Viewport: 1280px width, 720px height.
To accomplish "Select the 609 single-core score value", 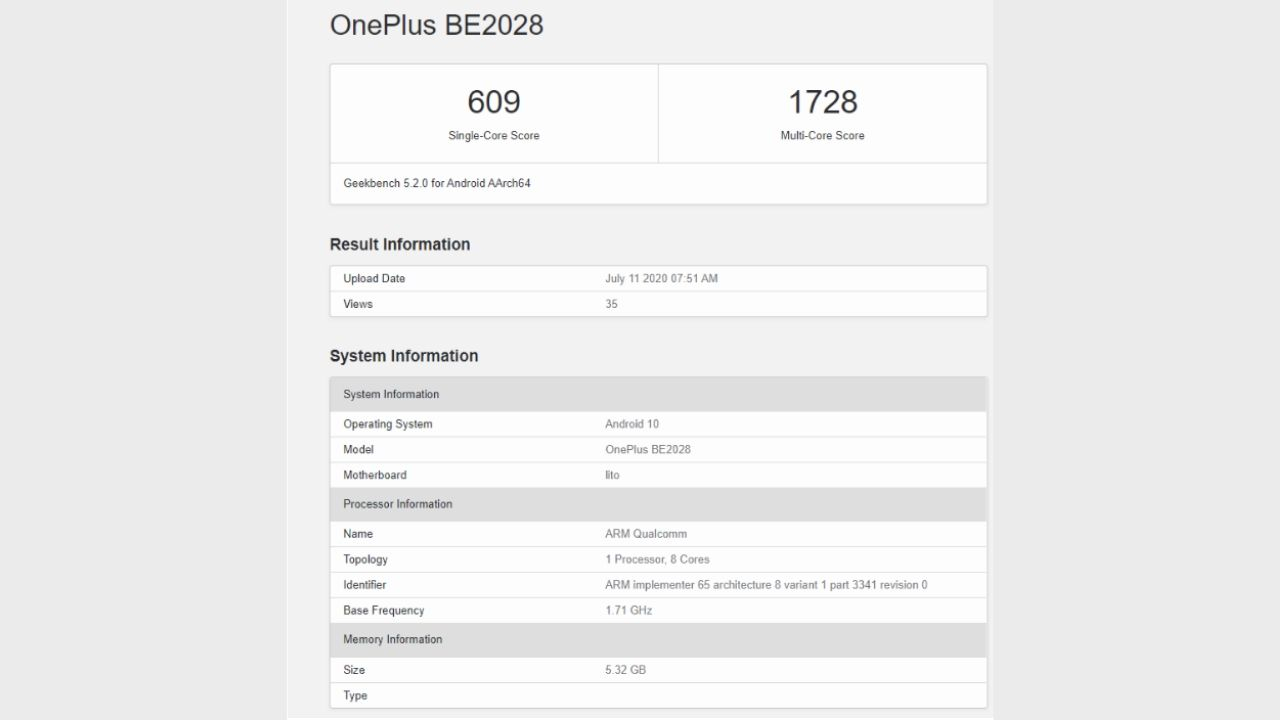I will (494, 102).
